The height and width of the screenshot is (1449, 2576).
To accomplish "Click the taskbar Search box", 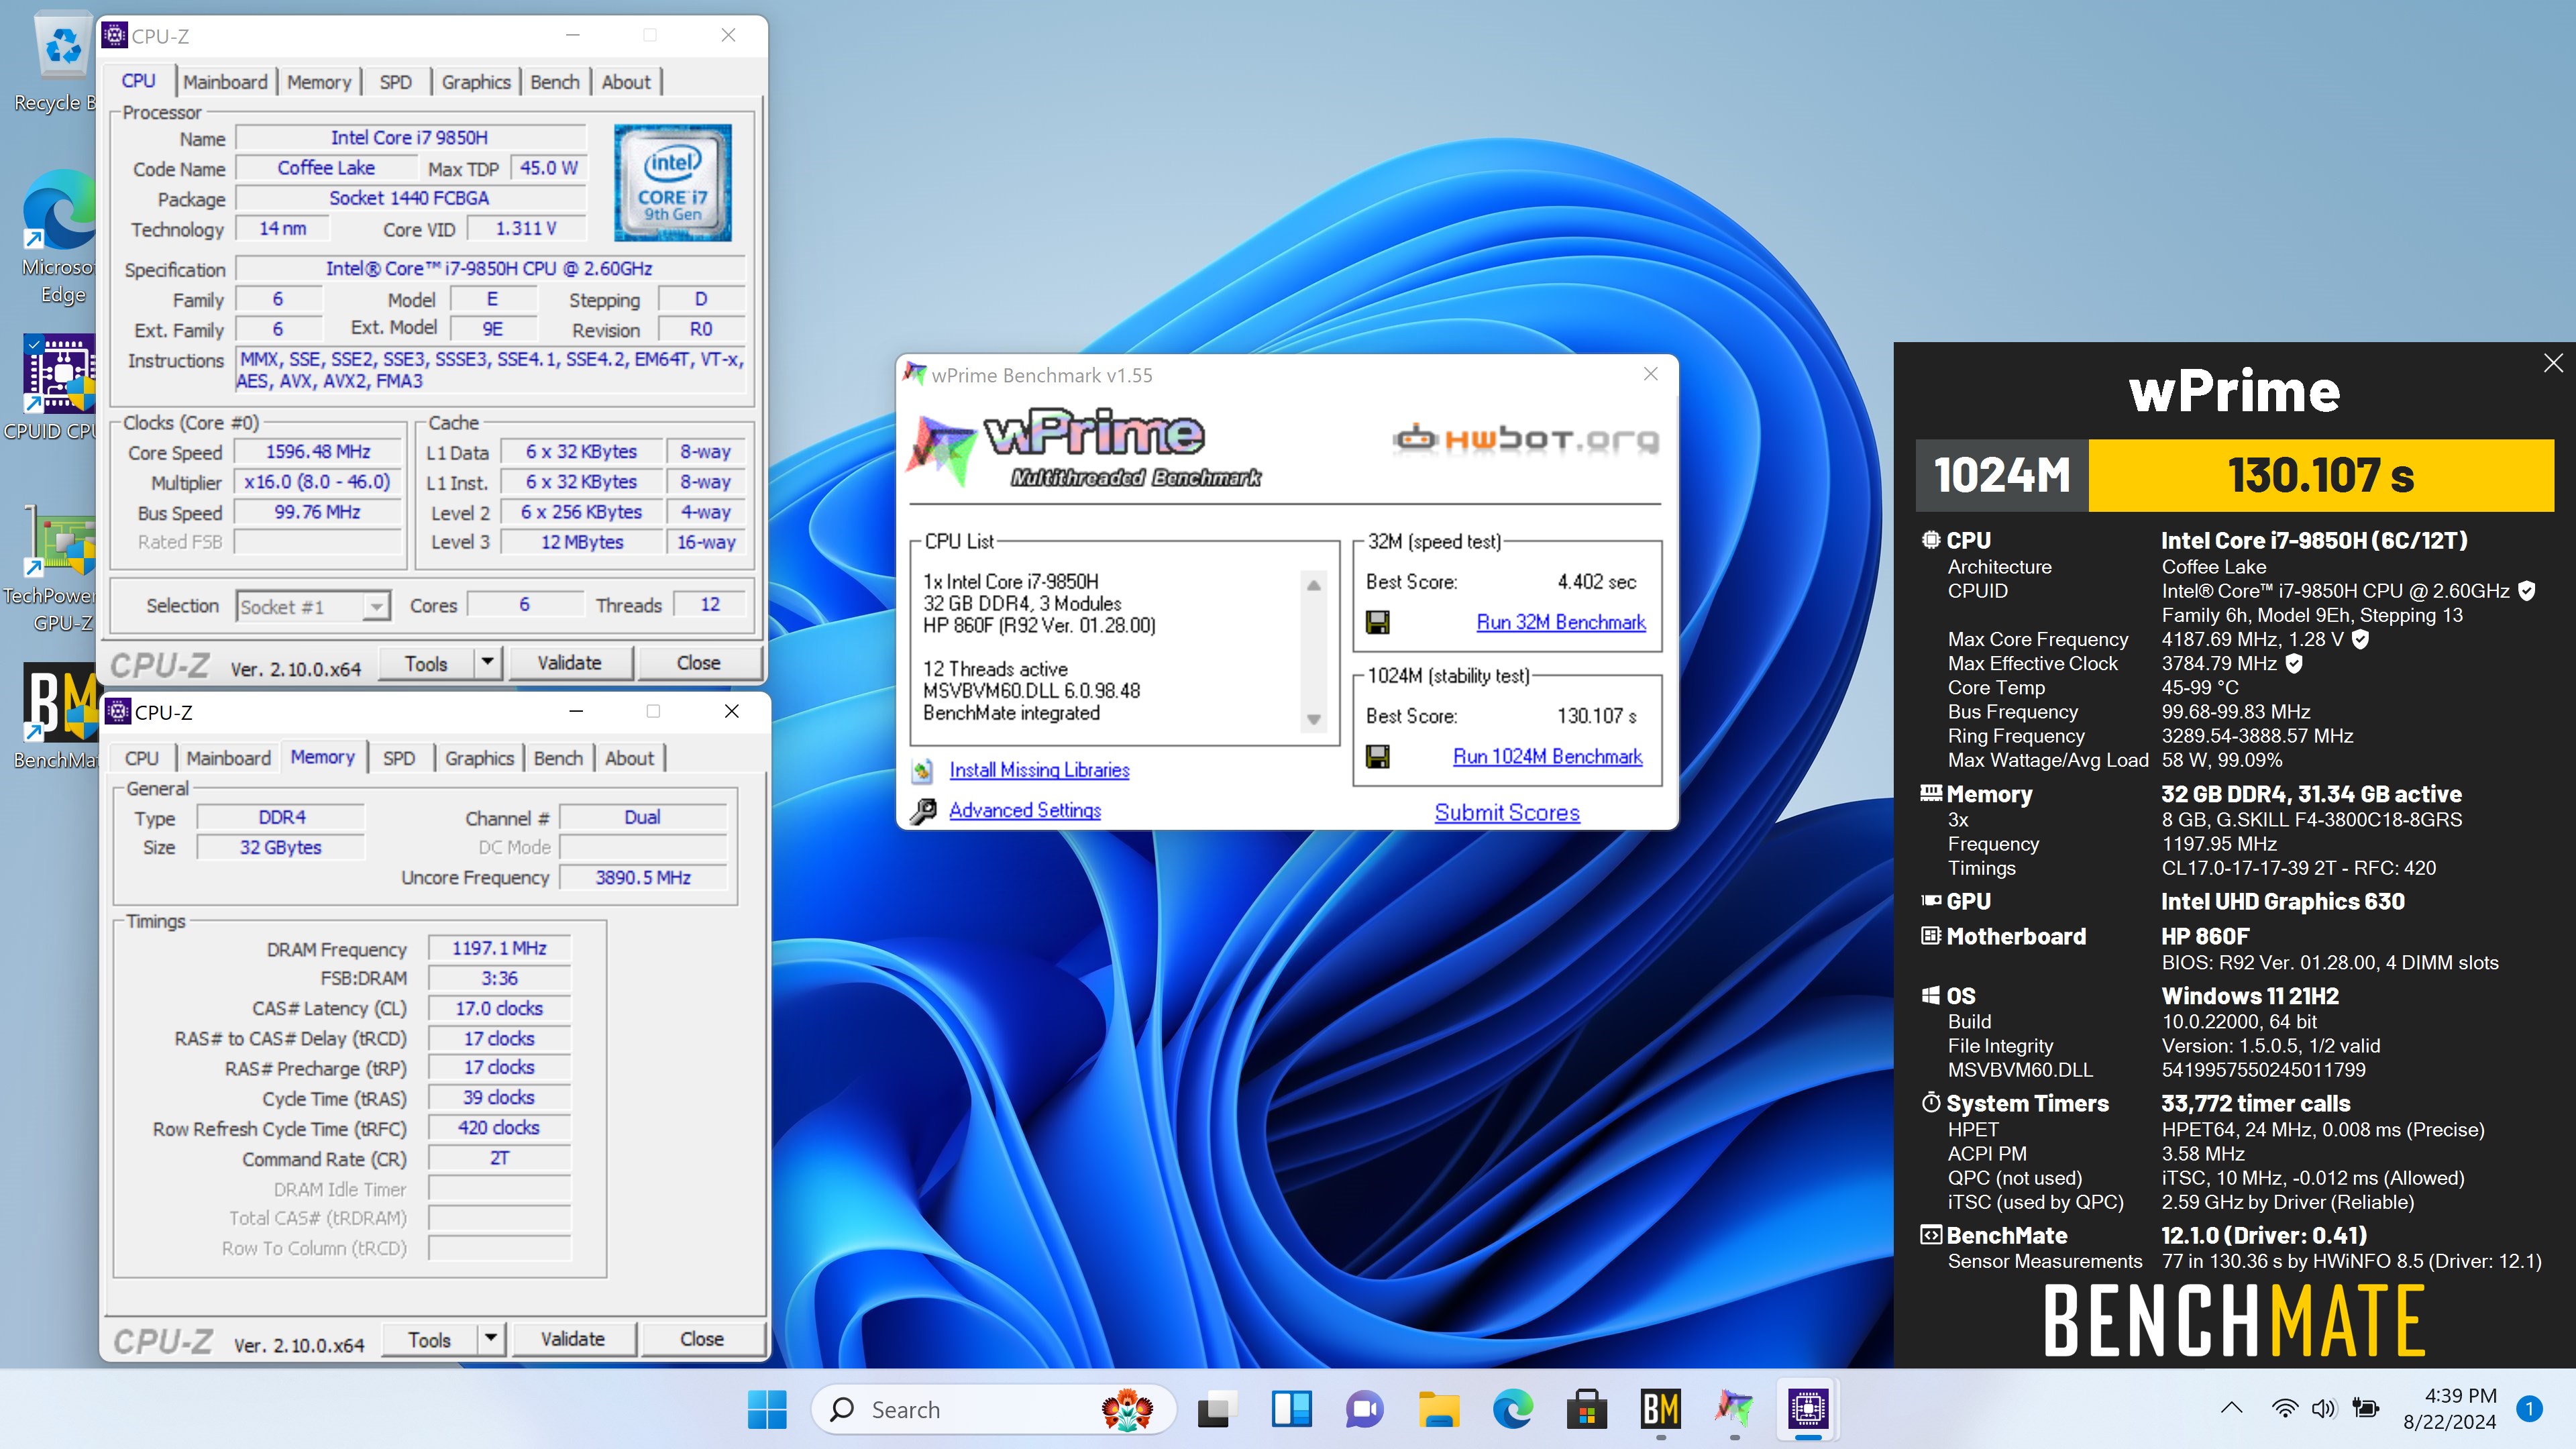I will tap(992, 1409).
